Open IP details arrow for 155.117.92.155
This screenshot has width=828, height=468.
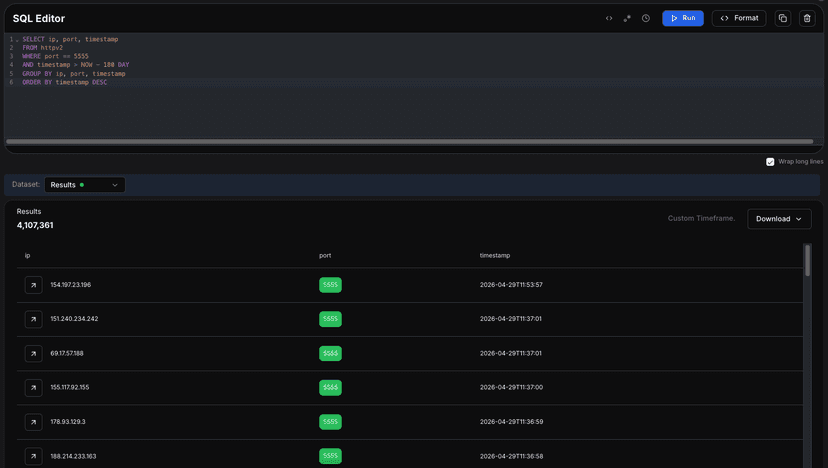[33, 387]
